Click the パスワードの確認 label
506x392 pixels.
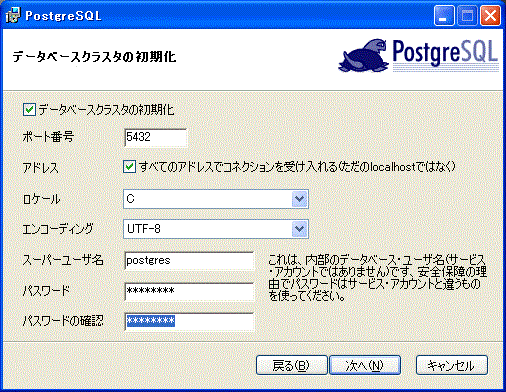(x=63, y=321)
